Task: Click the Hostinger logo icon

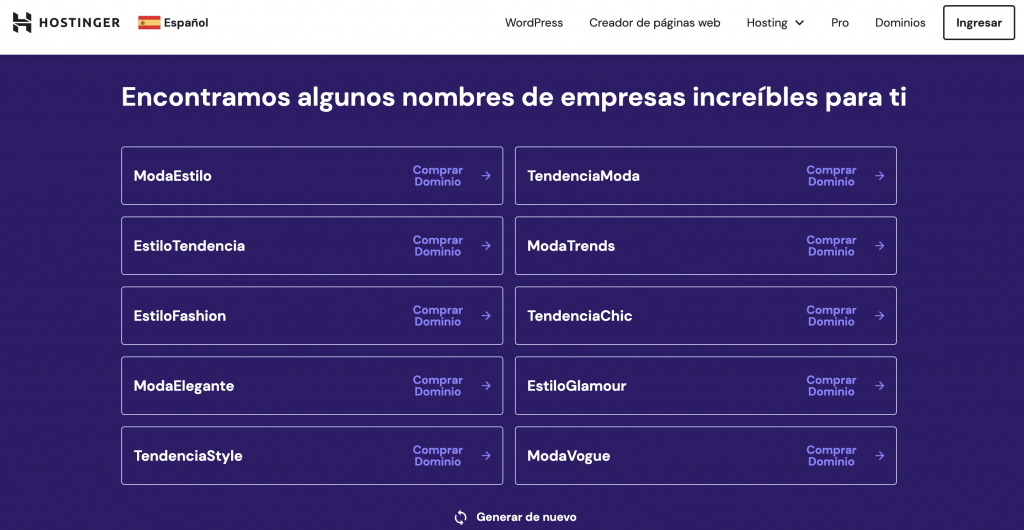Action: pos(22,22)
